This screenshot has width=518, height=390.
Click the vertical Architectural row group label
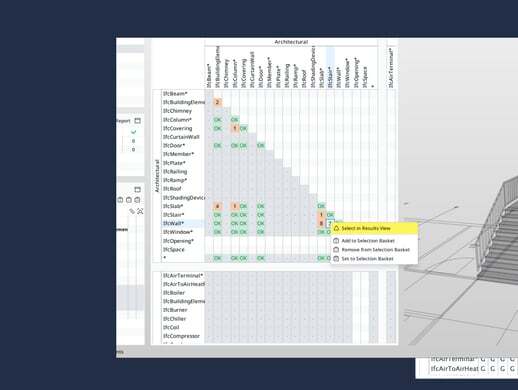[x=157, y=176]
